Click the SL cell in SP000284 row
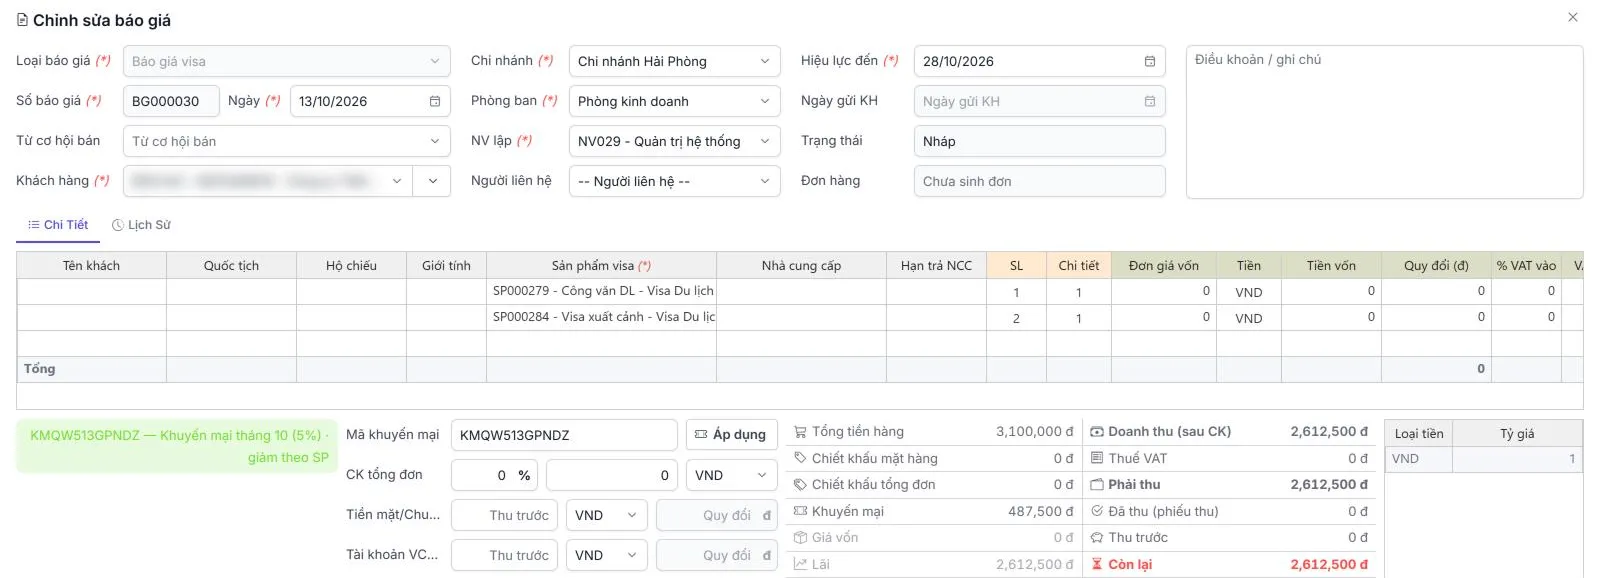The width and height of the screenshot is (1600, 578). [x=1016, y=318]
